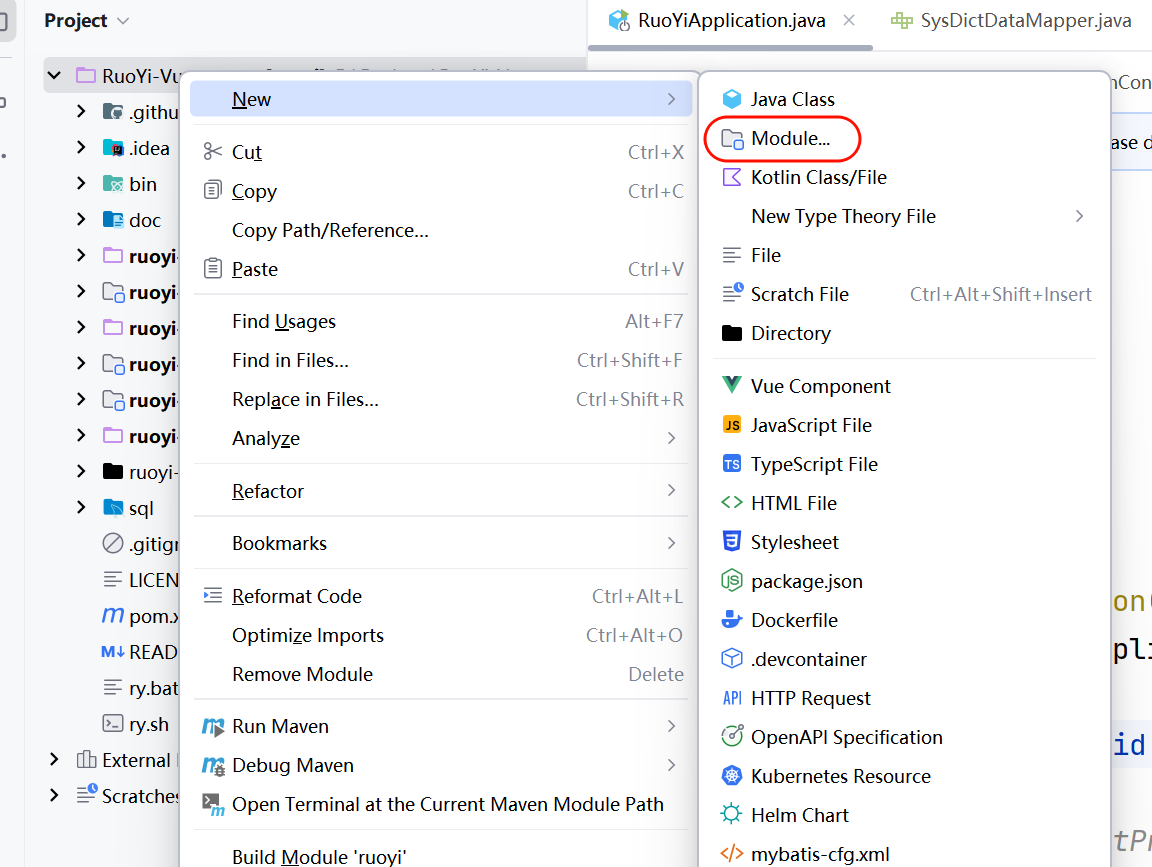The height and width of the screenshot is (867, 1152).
Task: Click the Kubernetes Resource icon
Action: [732, 776]
